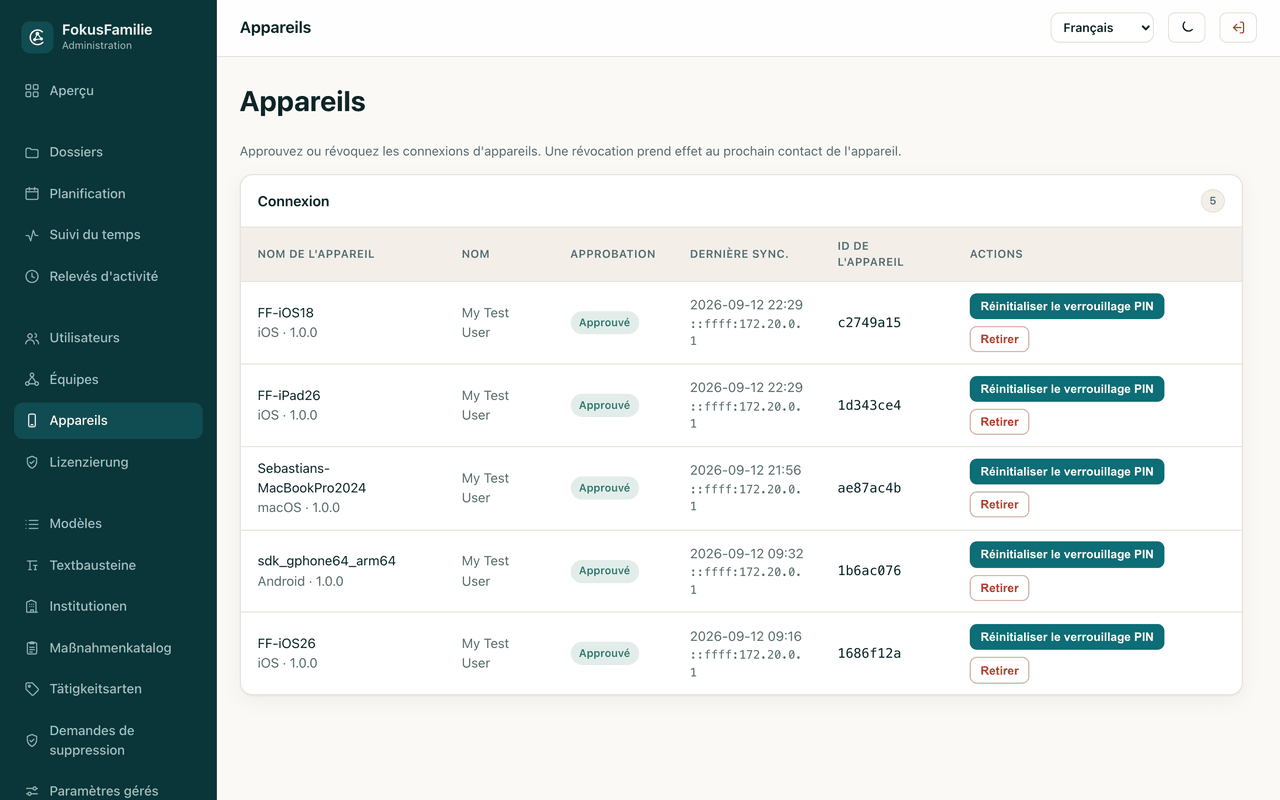
Task: Open Aperçu via its grid icon
Action: coord(32,91)
